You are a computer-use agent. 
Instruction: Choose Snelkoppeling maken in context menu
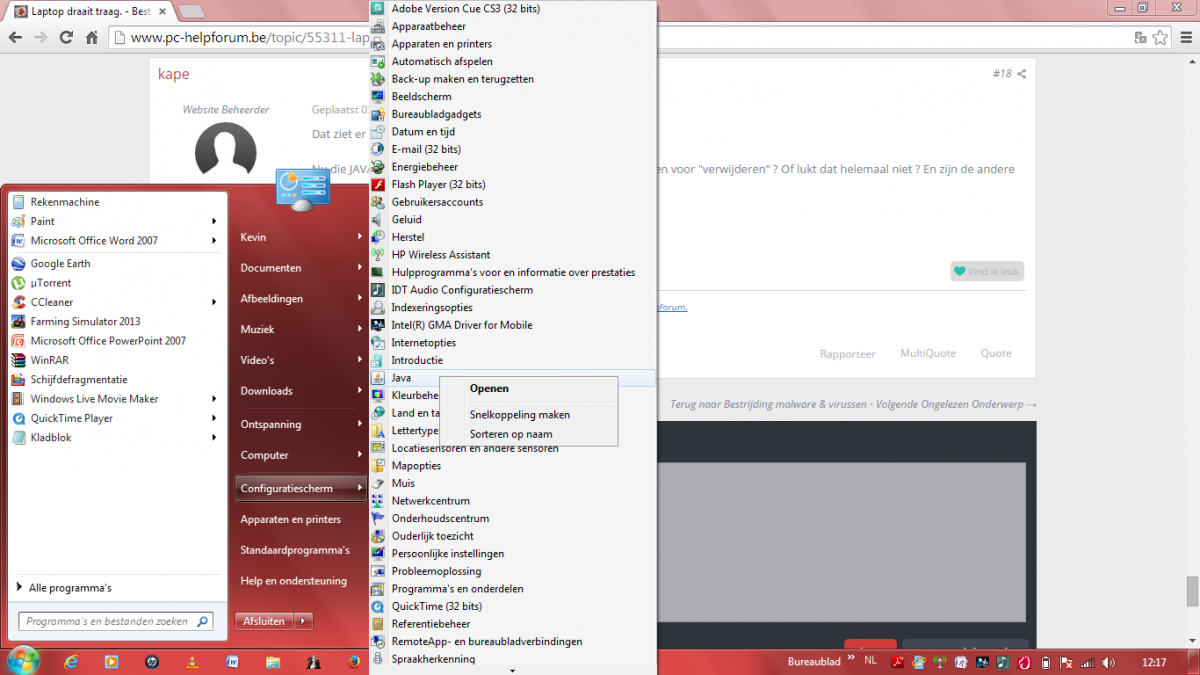pos(520,415)
